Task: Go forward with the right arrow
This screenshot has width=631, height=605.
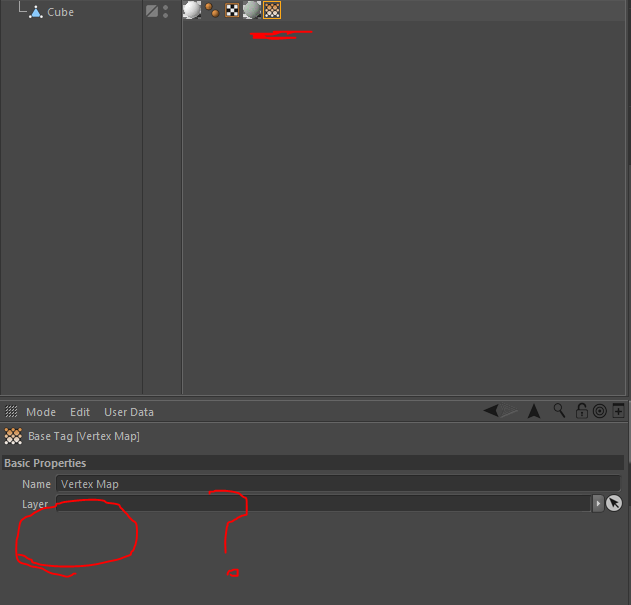Action: pos(509,411)
